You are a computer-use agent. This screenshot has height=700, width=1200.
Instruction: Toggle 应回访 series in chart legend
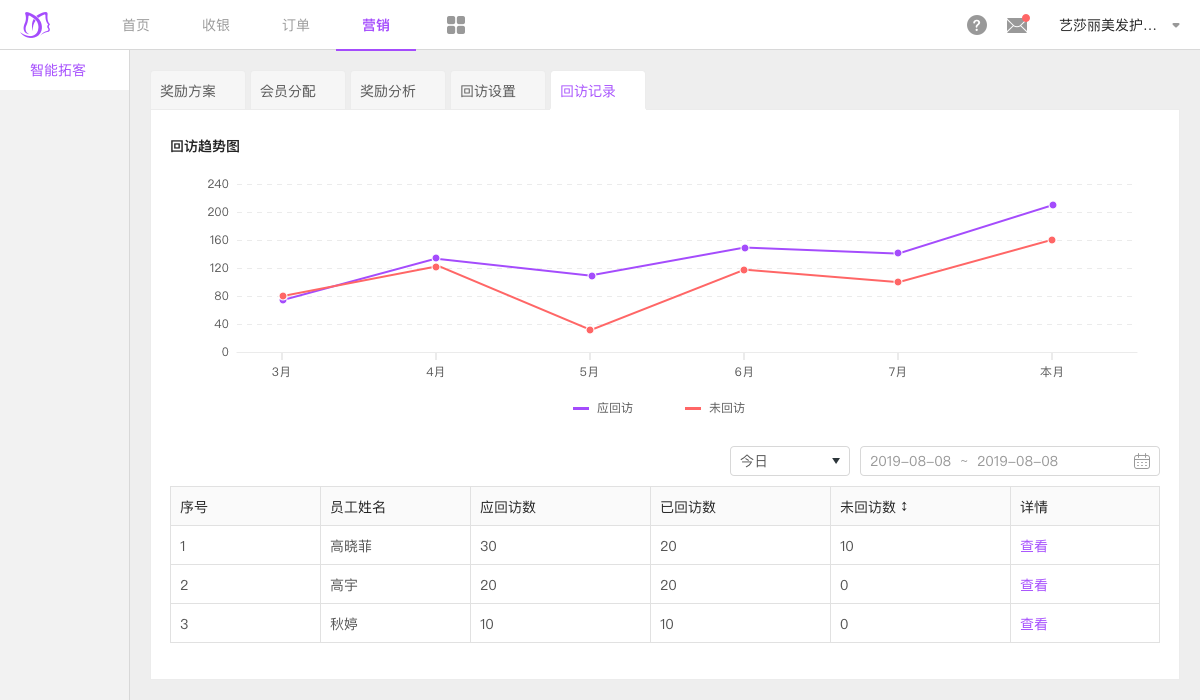point(603,408)
